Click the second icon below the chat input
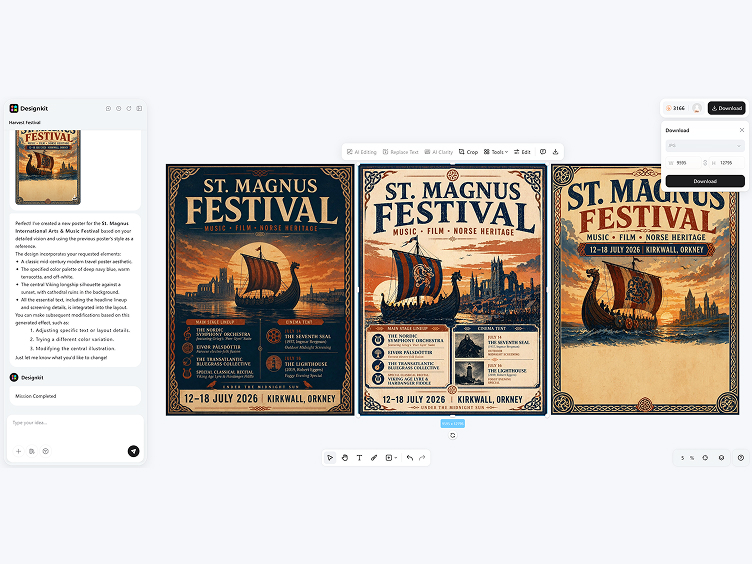The image size is (752, 564). click(32, 451)
